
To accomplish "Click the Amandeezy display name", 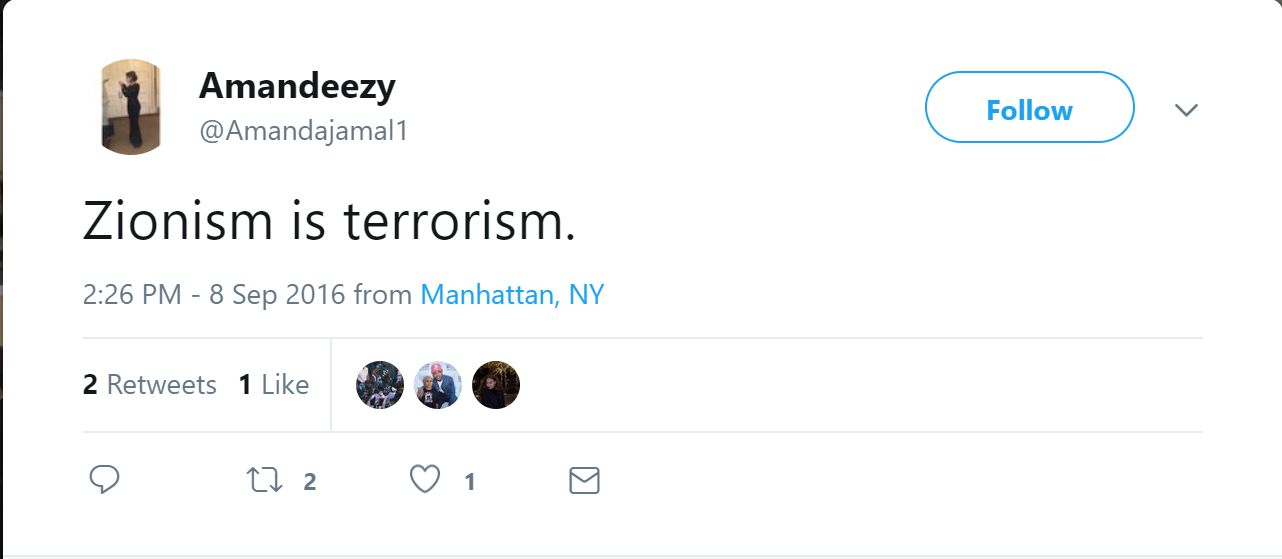I will point(297,87).
